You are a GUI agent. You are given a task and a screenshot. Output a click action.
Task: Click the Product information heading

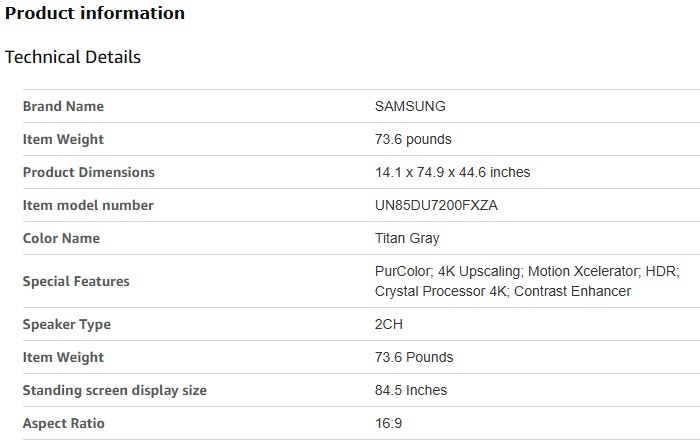(95, 14)
